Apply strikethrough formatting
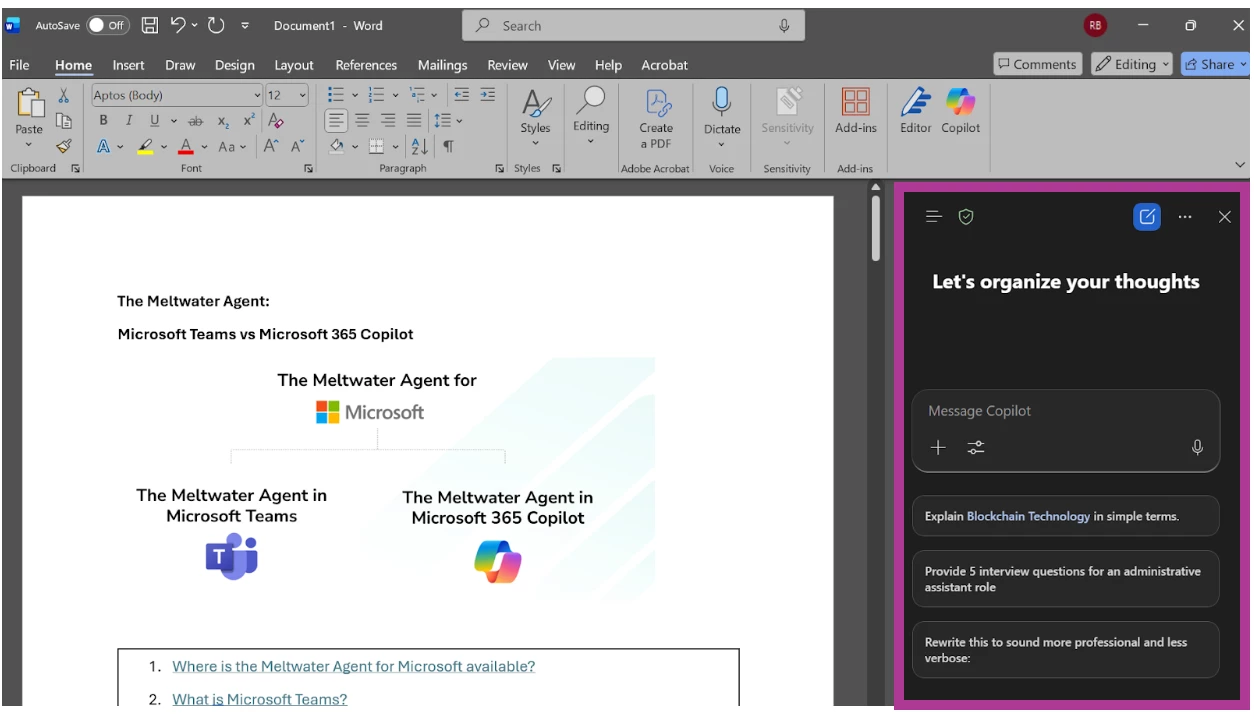1254x718 pixels. point(196,120)
